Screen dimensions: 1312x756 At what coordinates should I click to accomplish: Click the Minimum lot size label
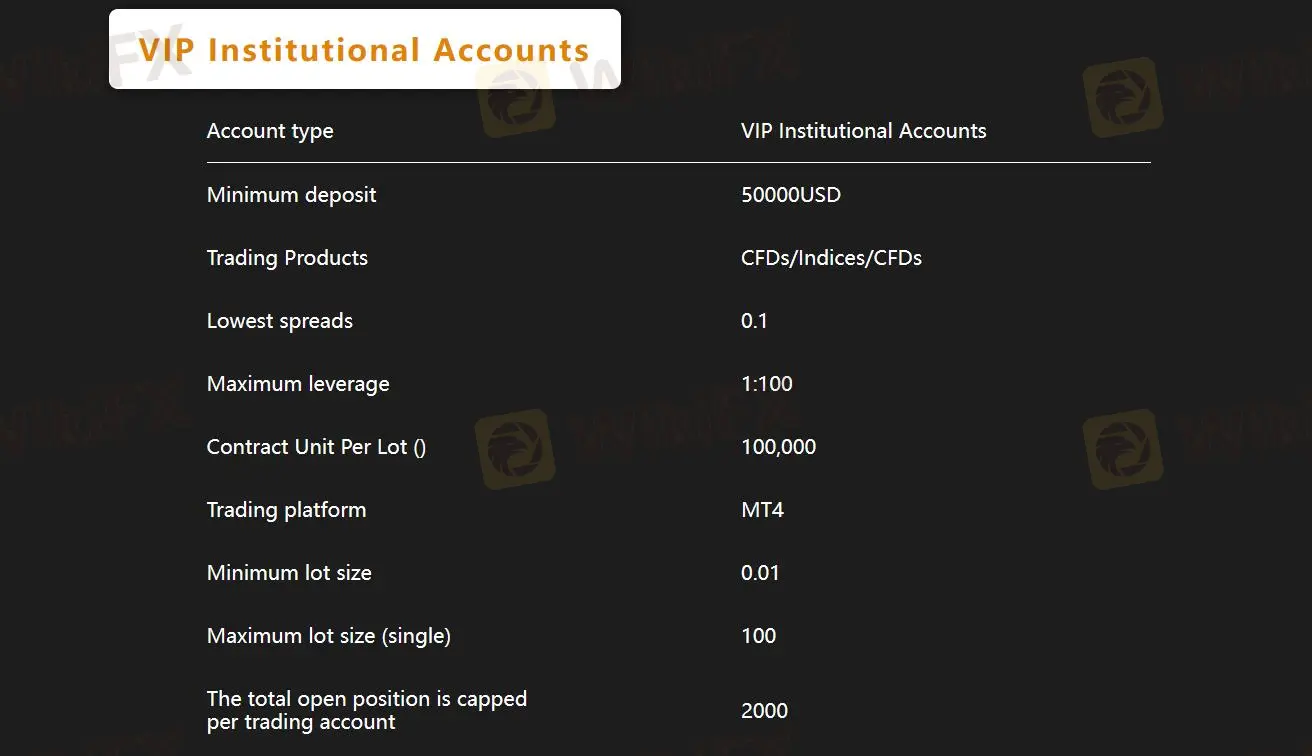pyautogui.click(x=289, y=572)
